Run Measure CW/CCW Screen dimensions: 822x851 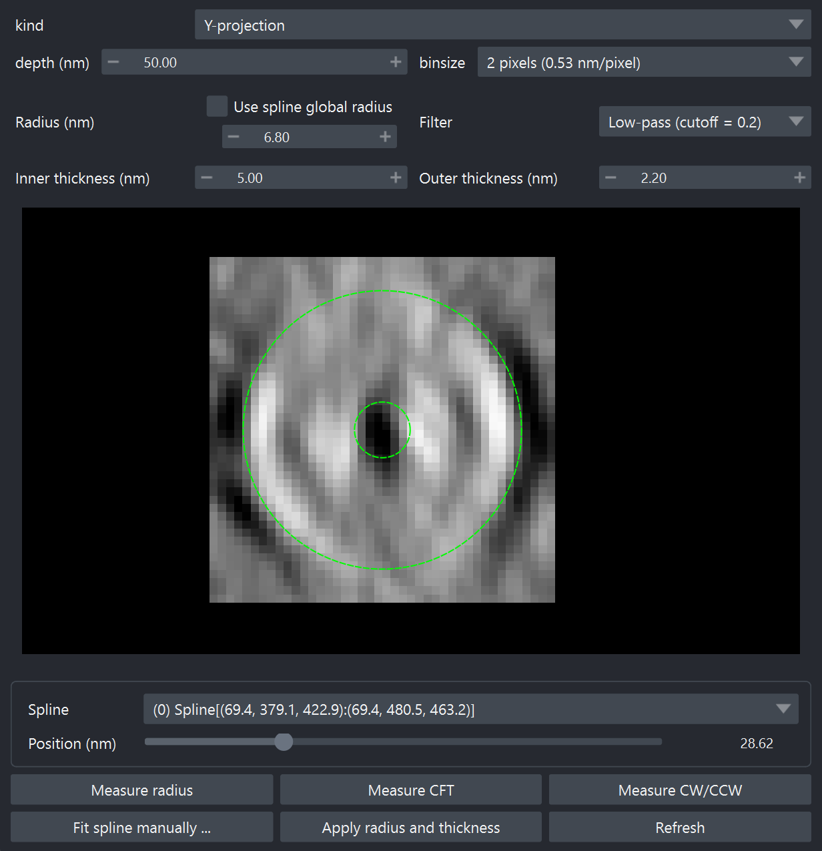pyautogui.click(x=680, y=790)
